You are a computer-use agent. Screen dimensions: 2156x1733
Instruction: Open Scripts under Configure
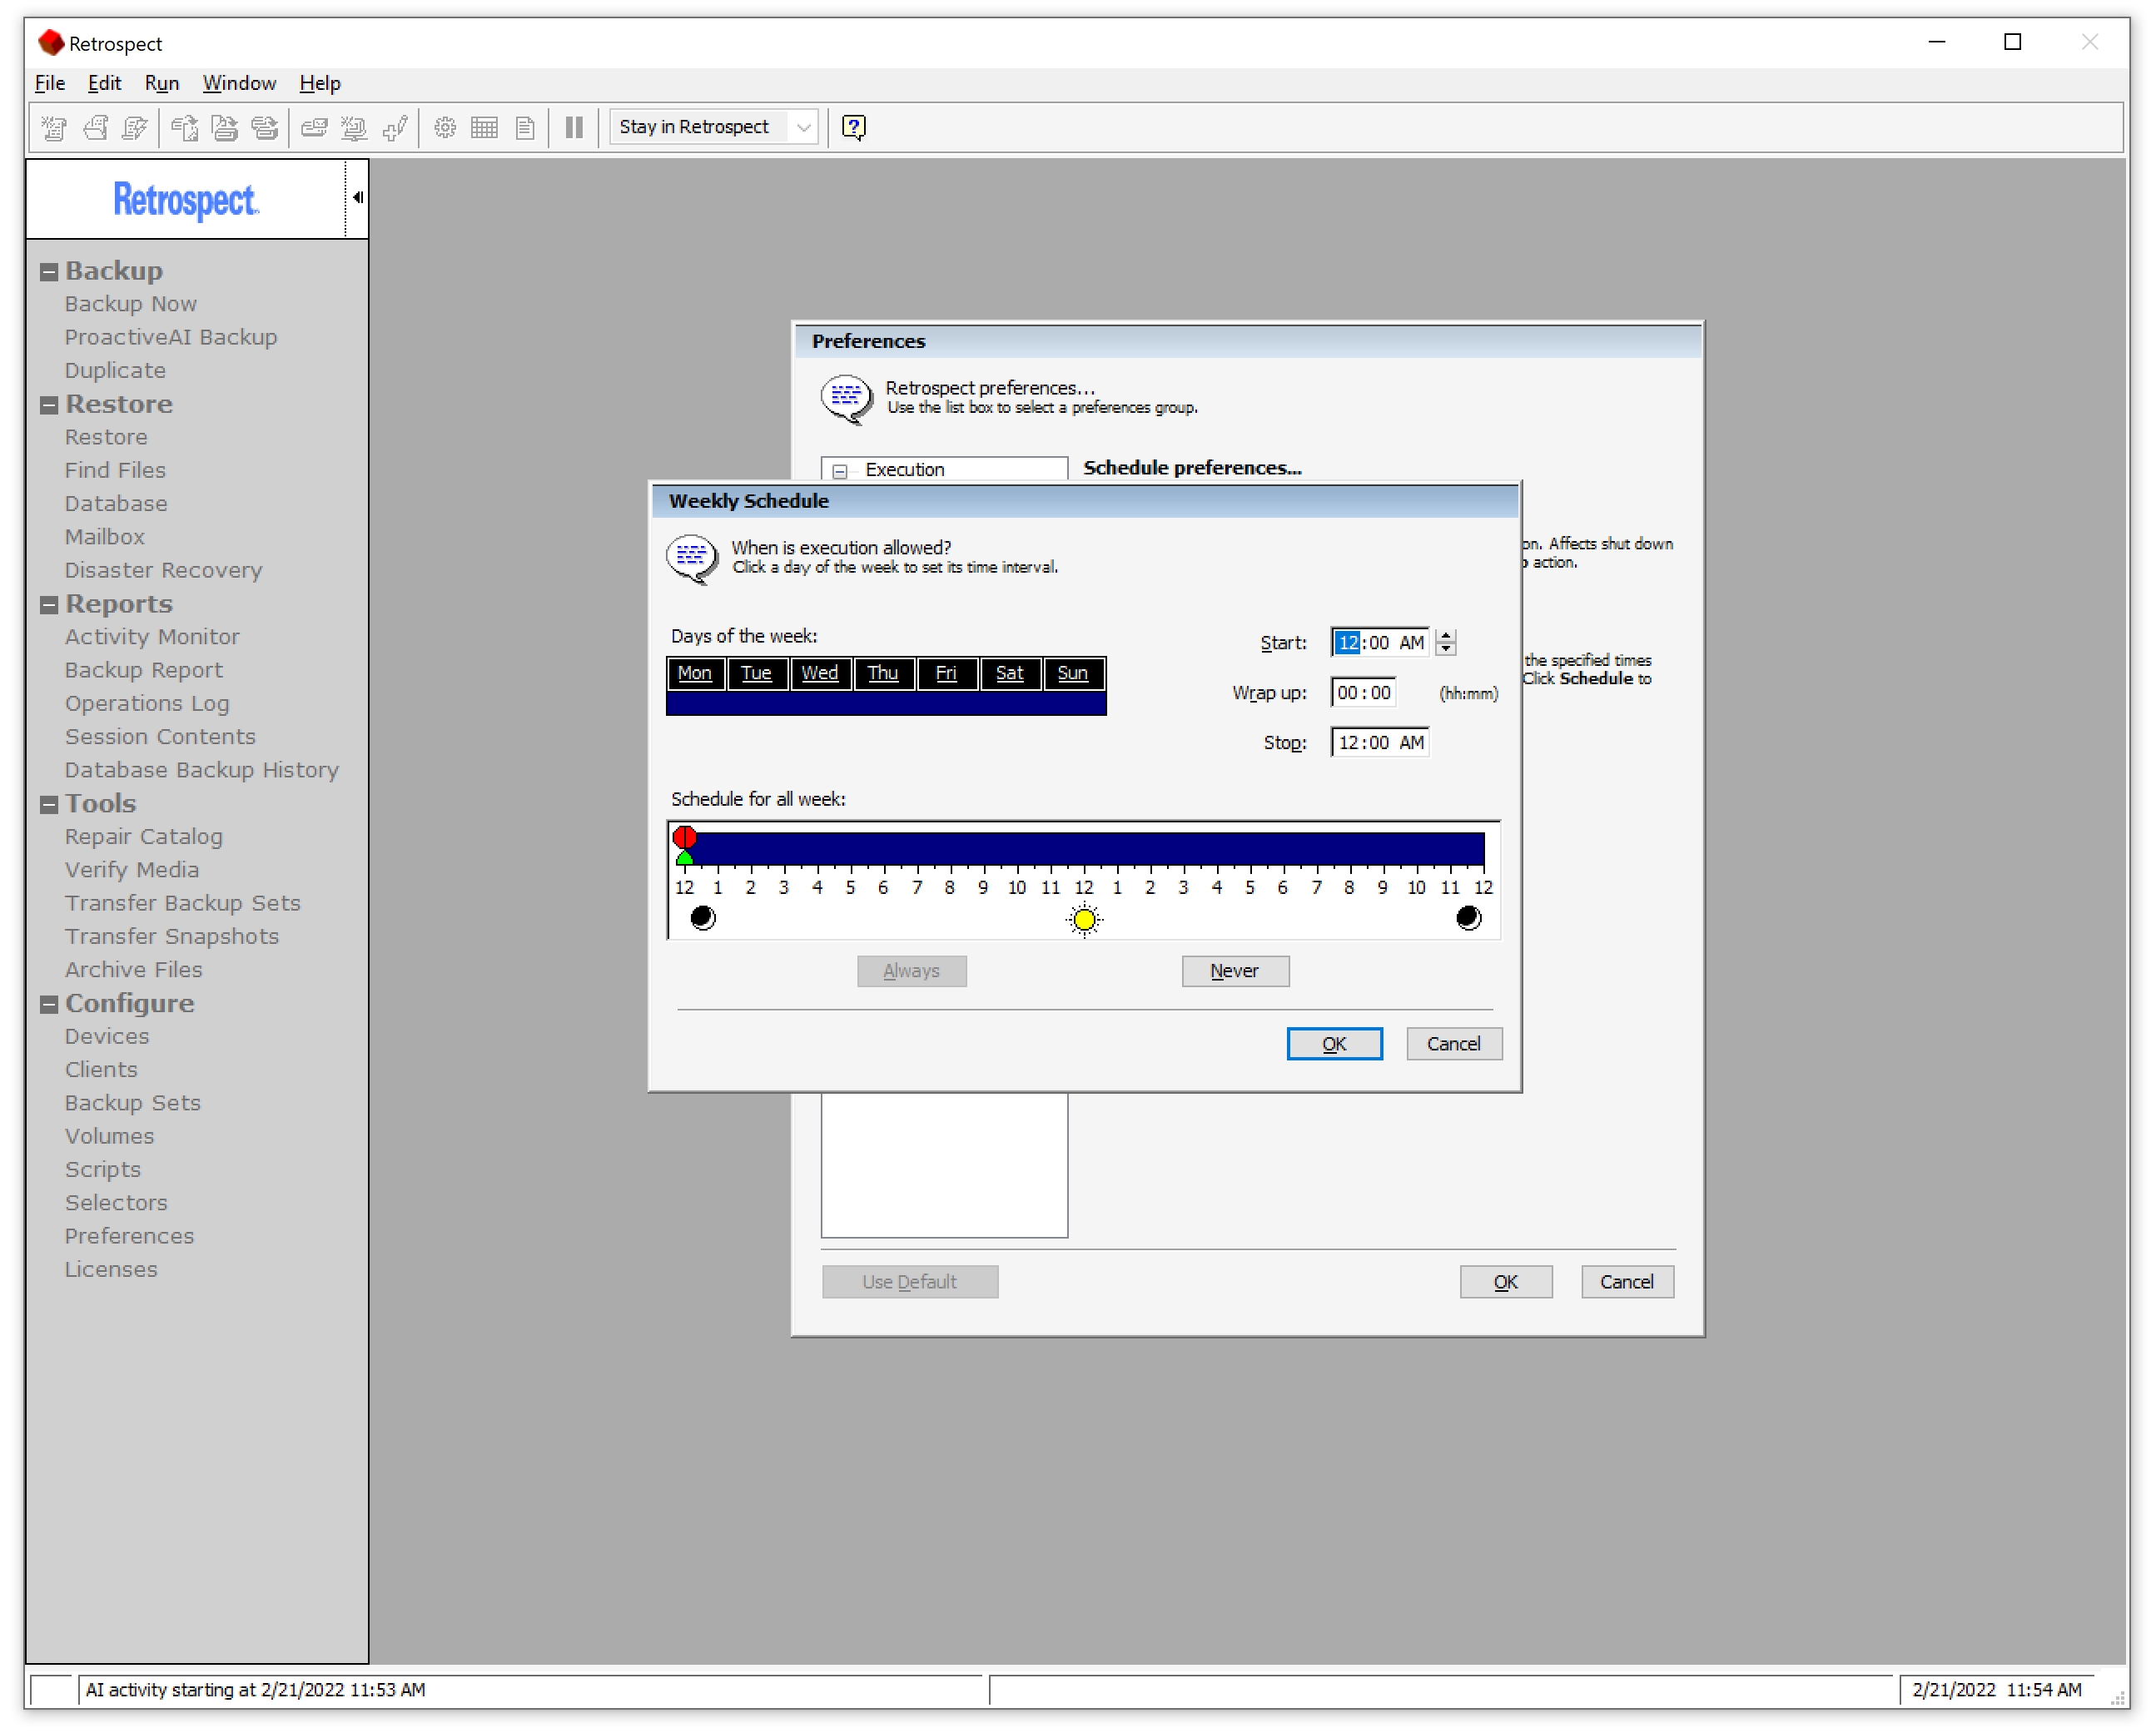point(103,1170)
